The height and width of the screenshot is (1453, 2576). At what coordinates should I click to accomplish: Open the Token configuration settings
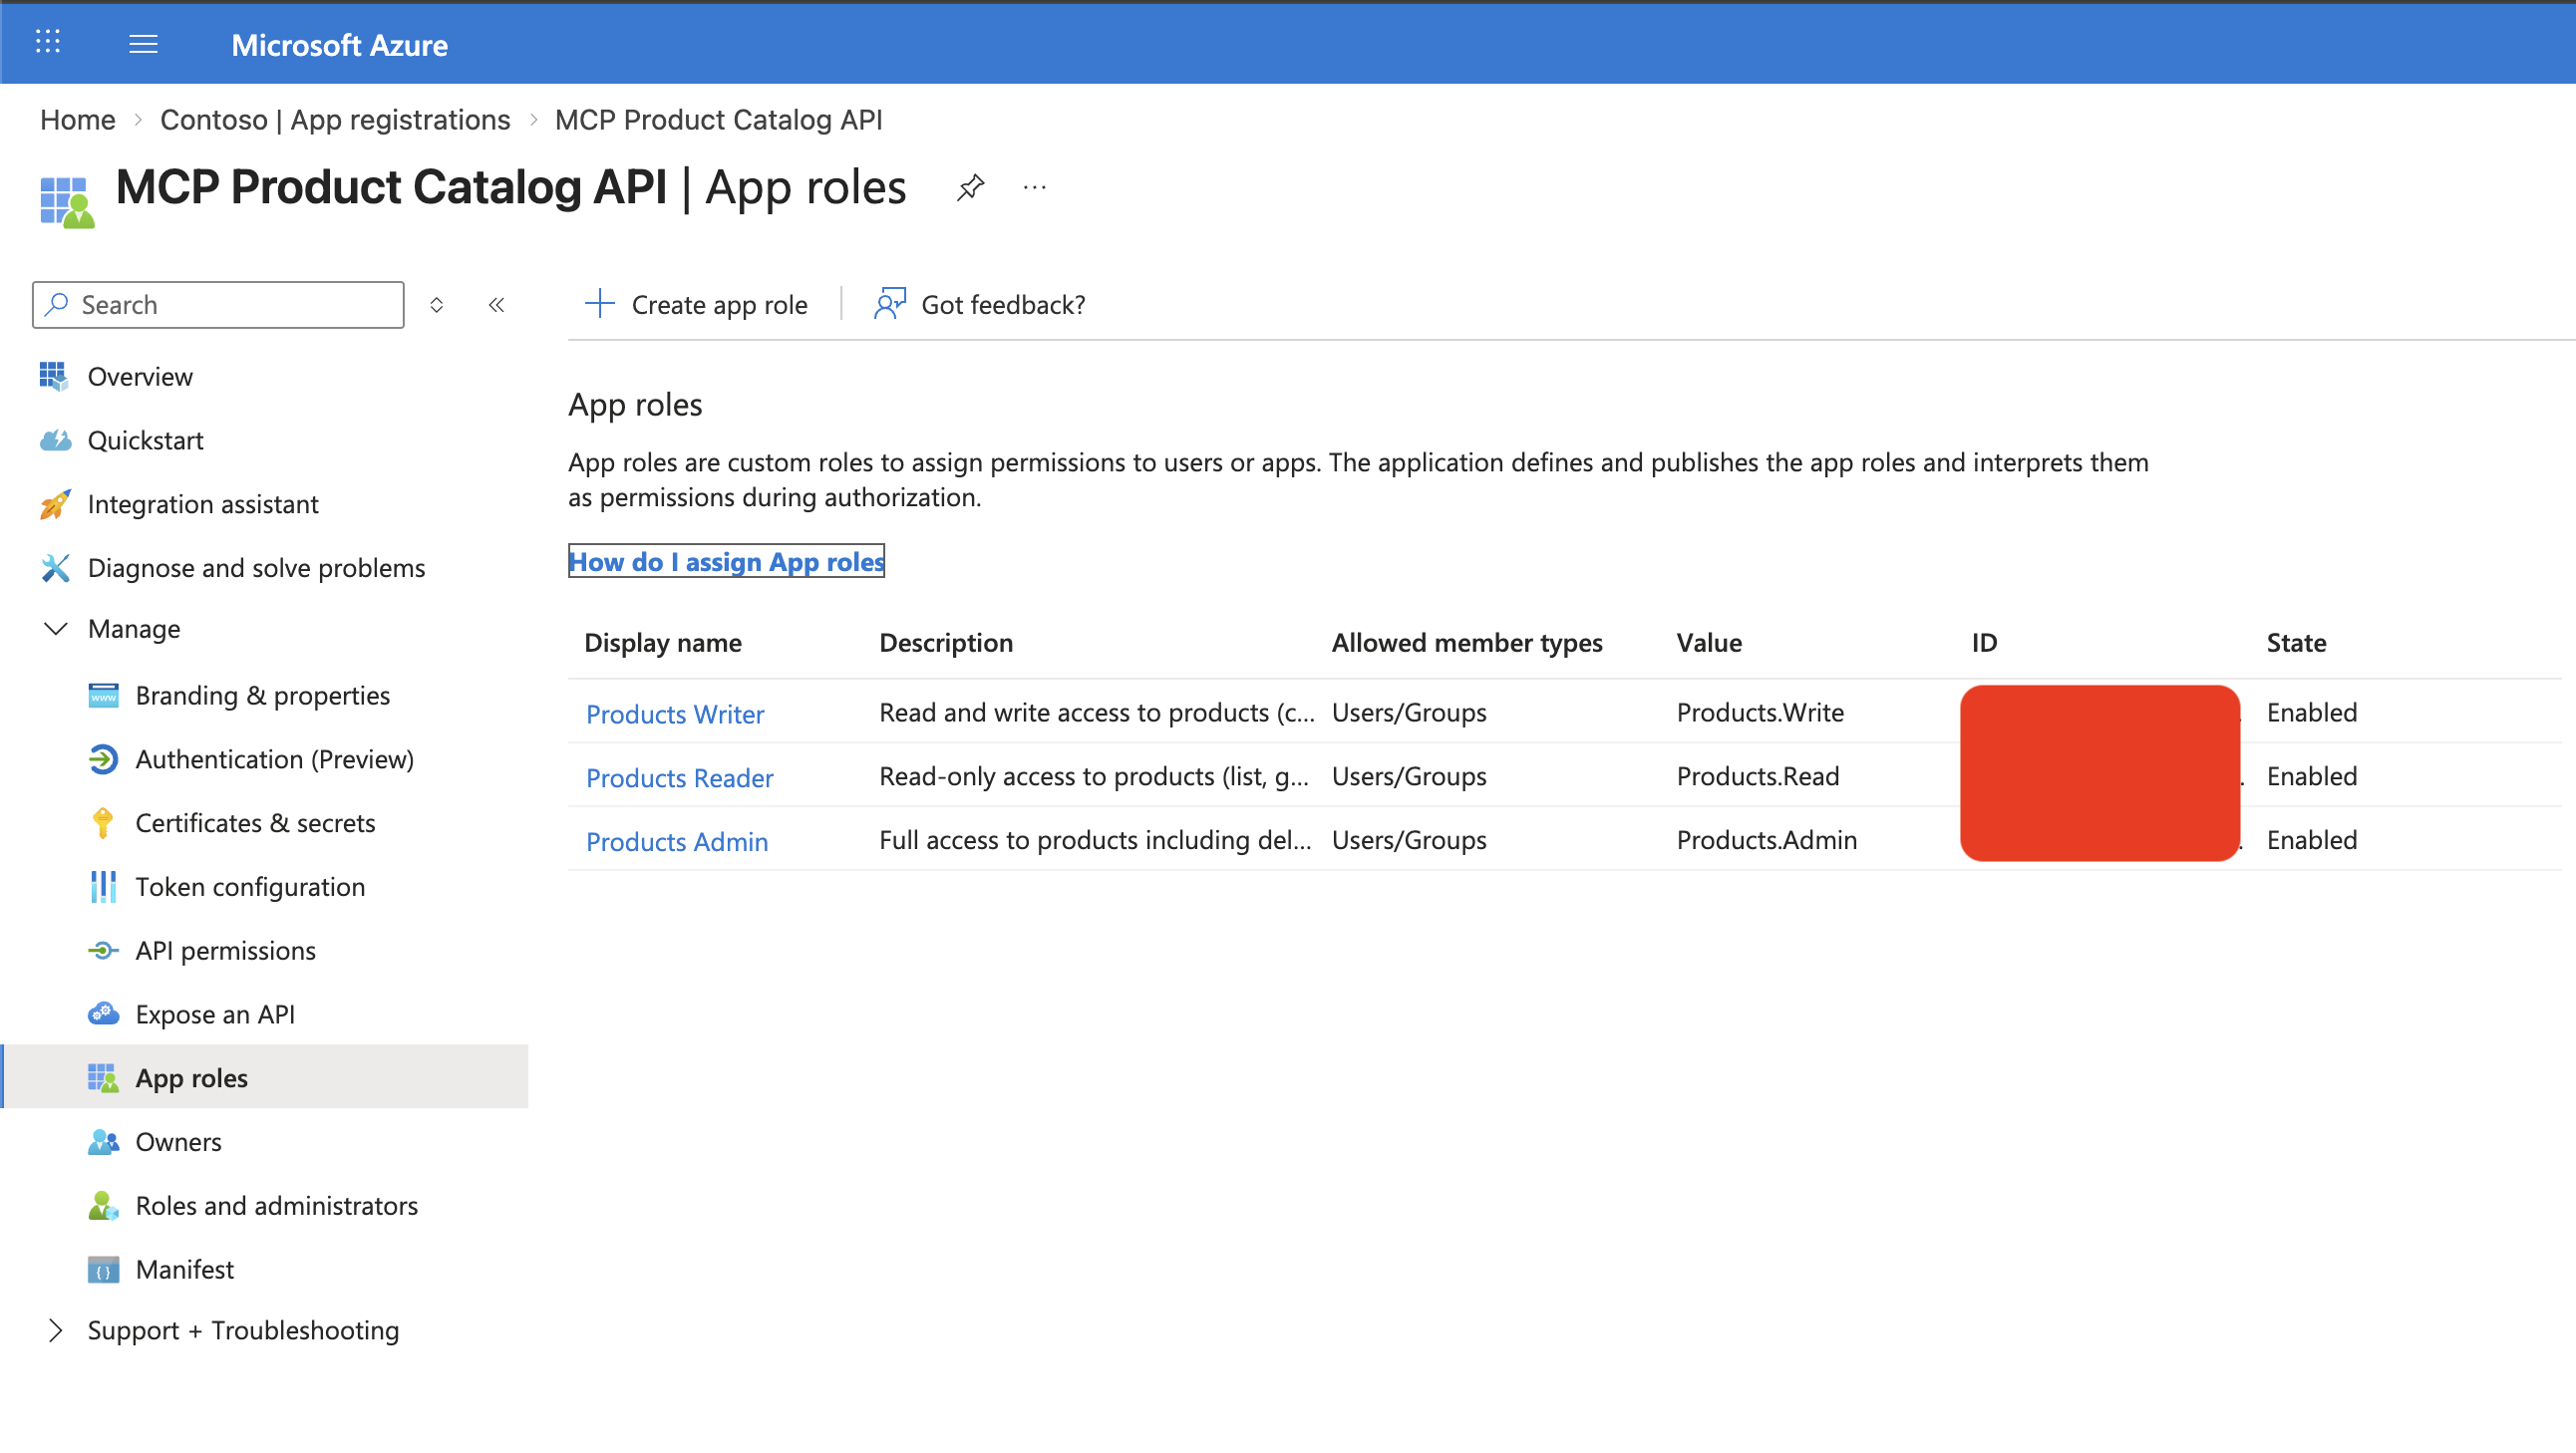tap(250, 886)
